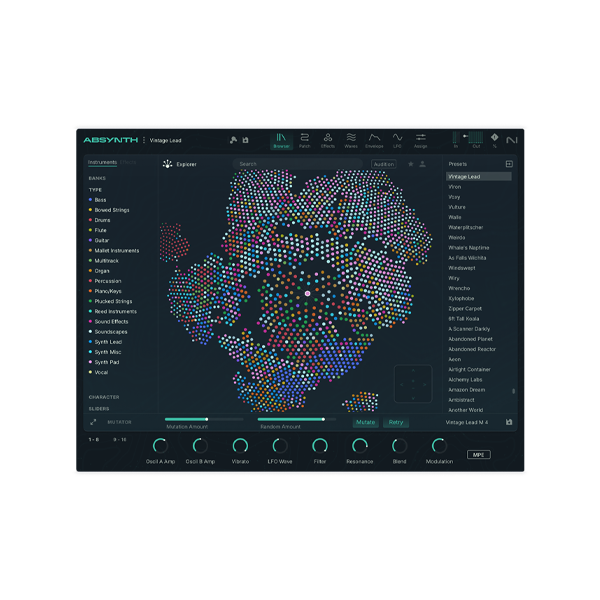Open the Effects page icon
The image size is (600, 600).
pyautogui.click(x=327, y=139)
